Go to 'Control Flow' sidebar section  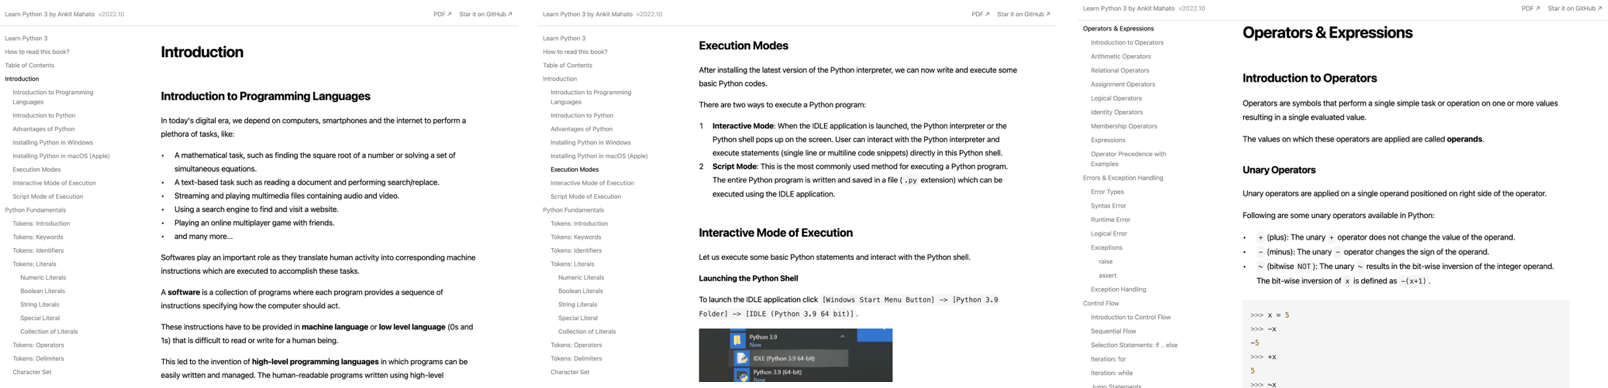(x=1101, y=303)
